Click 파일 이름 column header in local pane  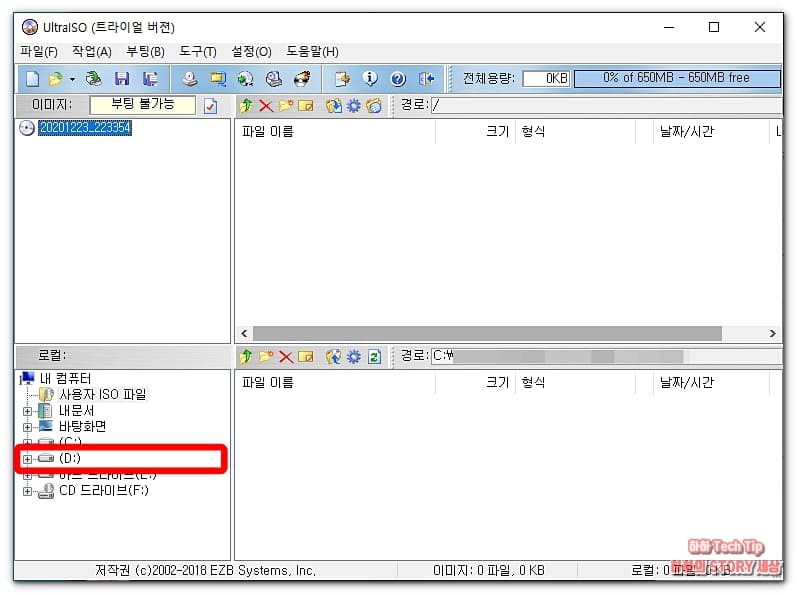coord(335,383)
